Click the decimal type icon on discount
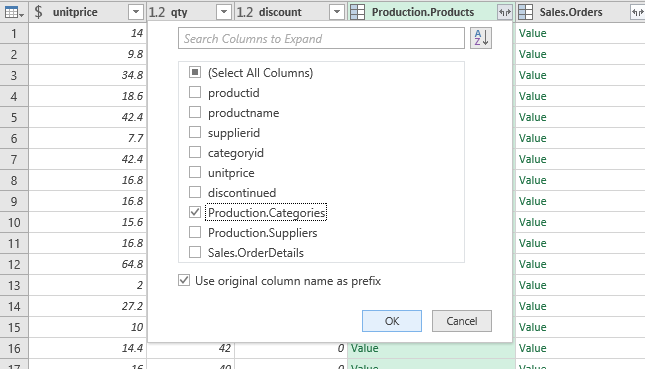Screen dimensions: 645x369 pyautogui.click(x=245, y=12)
